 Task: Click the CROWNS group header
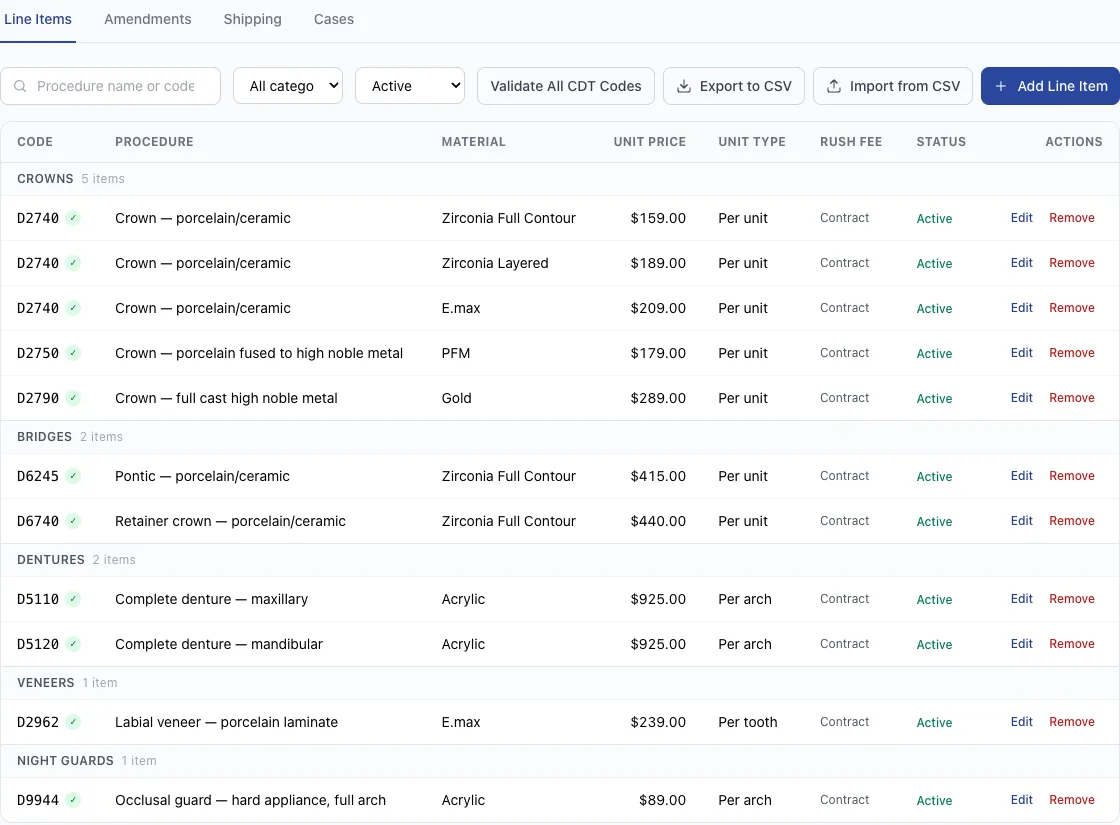560,179
